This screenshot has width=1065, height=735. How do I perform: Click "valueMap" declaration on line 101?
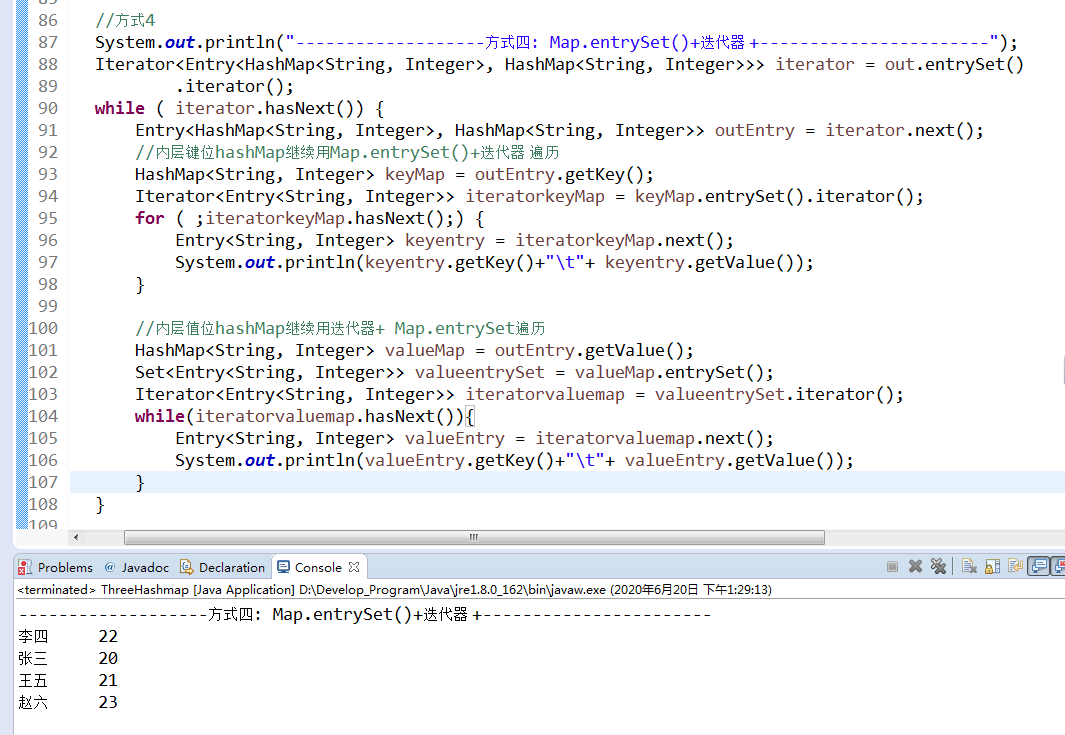[425, 351]
